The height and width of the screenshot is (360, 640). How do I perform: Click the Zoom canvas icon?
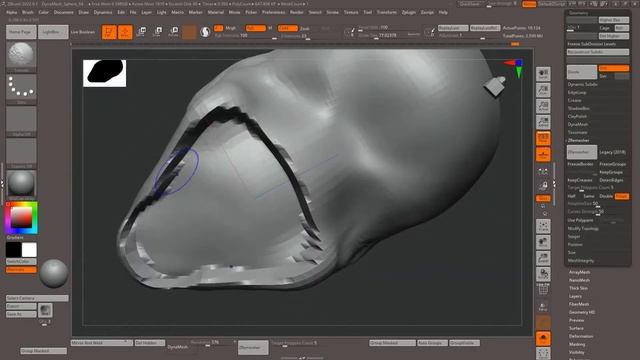(x=543, y=90)
